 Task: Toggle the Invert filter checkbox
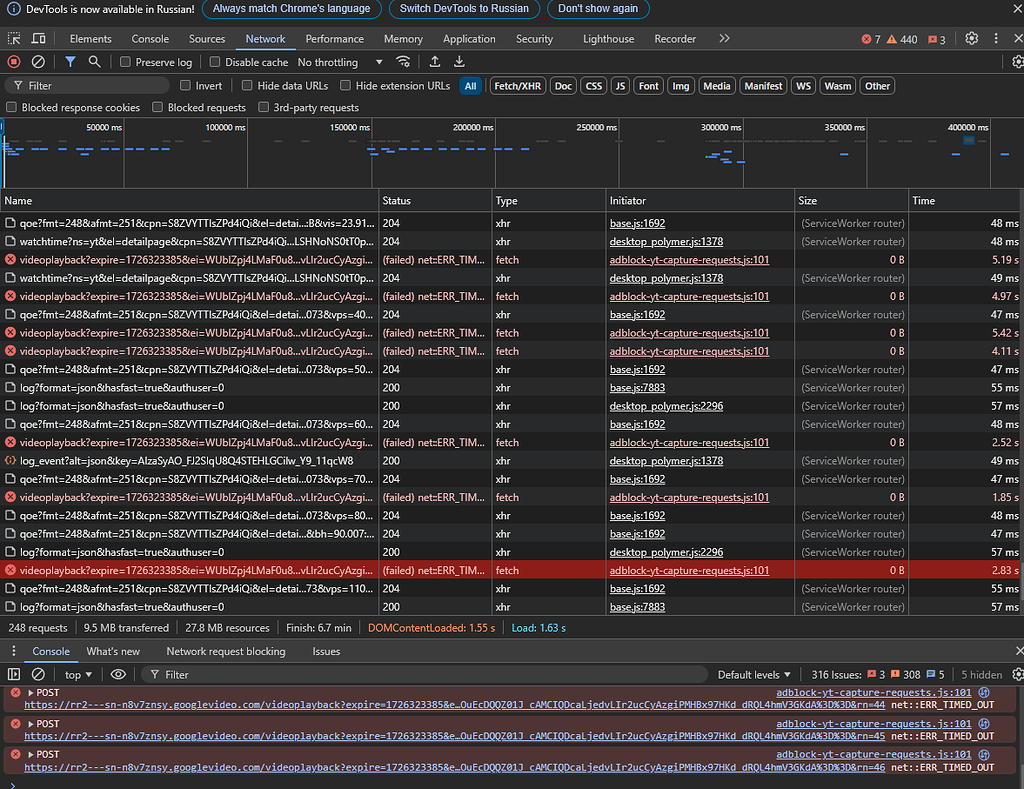[185, 86]
